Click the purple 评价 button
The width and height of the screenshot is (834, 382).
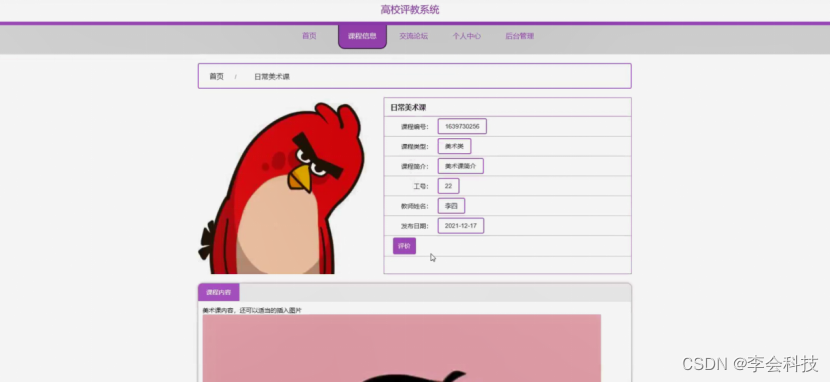tap(404, 246)
